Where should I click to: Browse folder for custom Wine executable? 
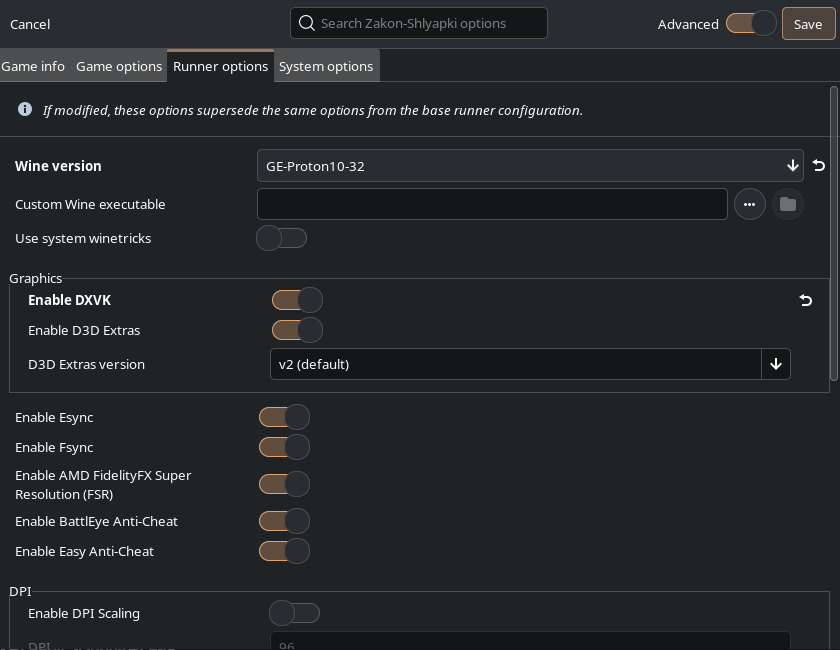coord(787,204)
